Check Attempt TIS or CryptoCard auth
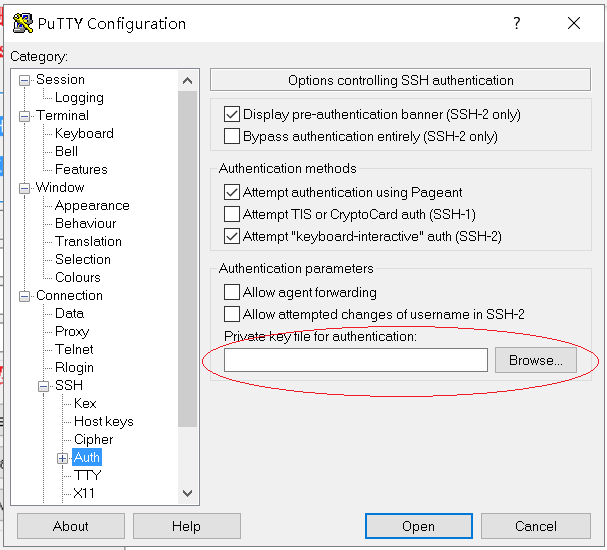Viewport: 607px width, 550px height. click(x=233, y=214)
